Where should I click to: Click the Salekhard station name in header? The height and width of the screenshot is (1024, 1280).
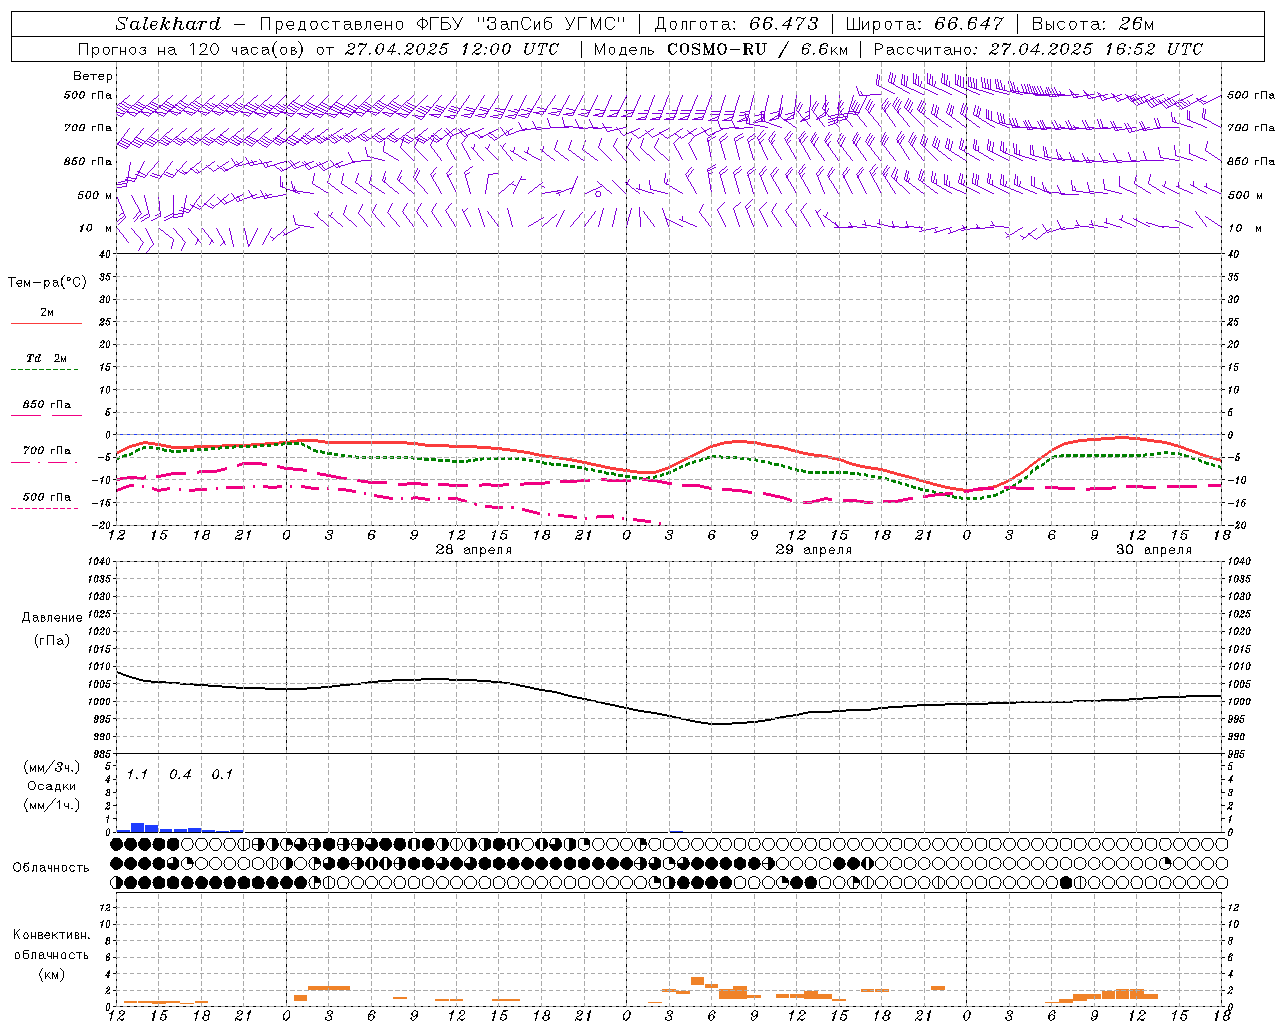tap(168, 24)
